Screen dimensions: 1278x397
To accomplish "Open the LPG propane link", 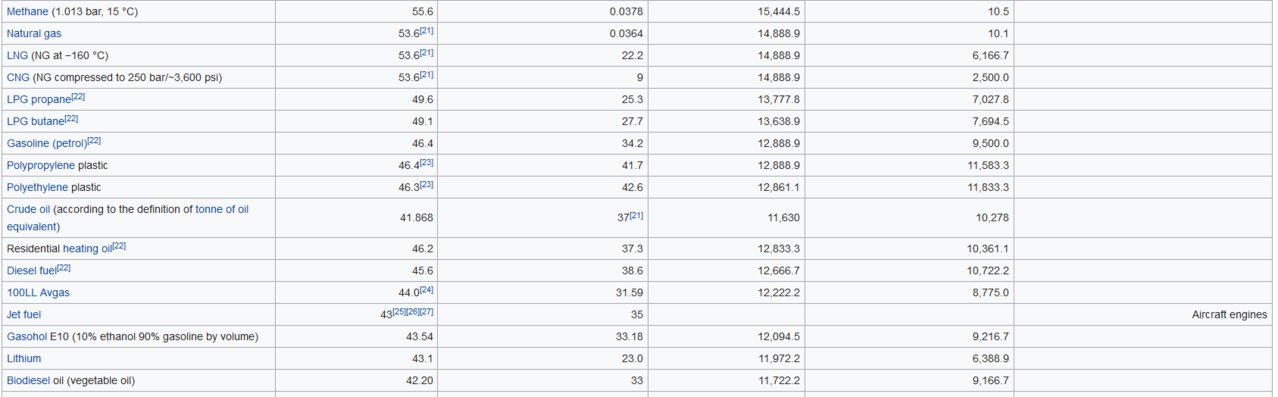I will pyautogui.click(x=39, y=100).
